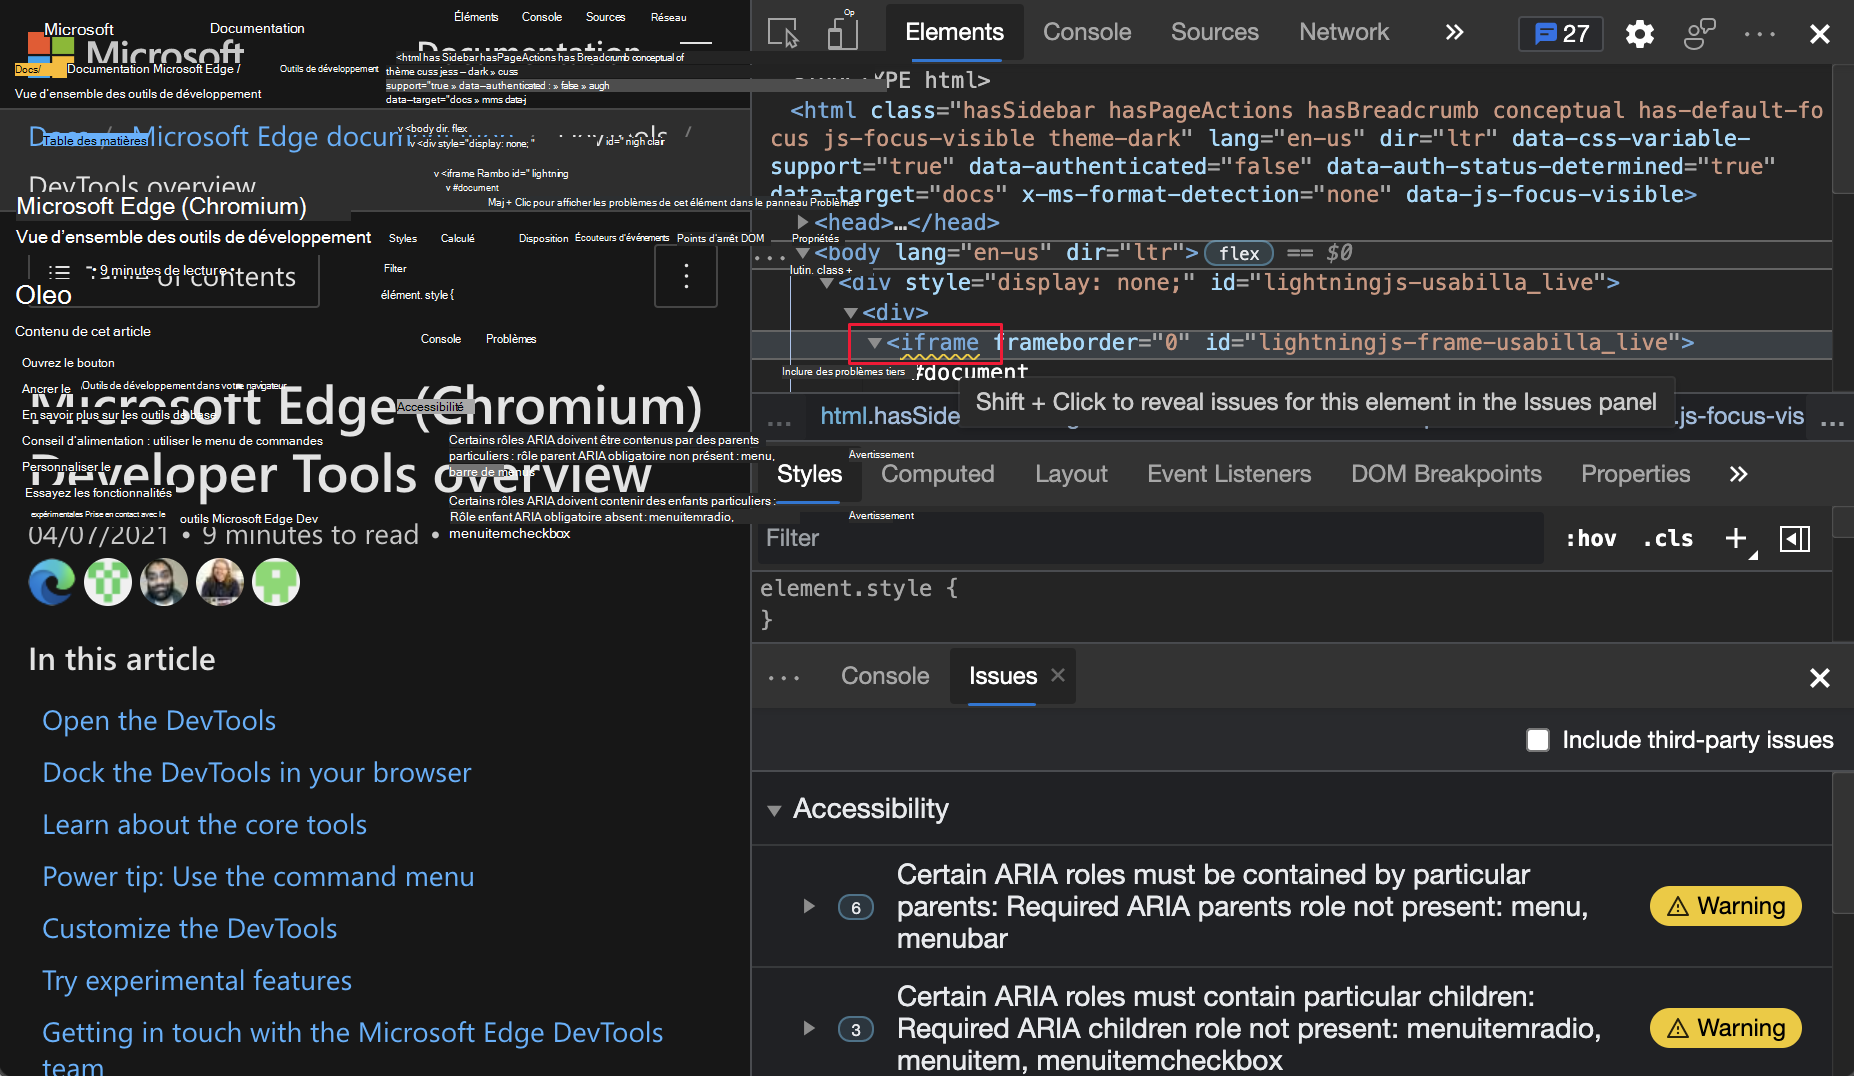
Task: Open the page's vertical three-dot actions menu
Action: 686,276
